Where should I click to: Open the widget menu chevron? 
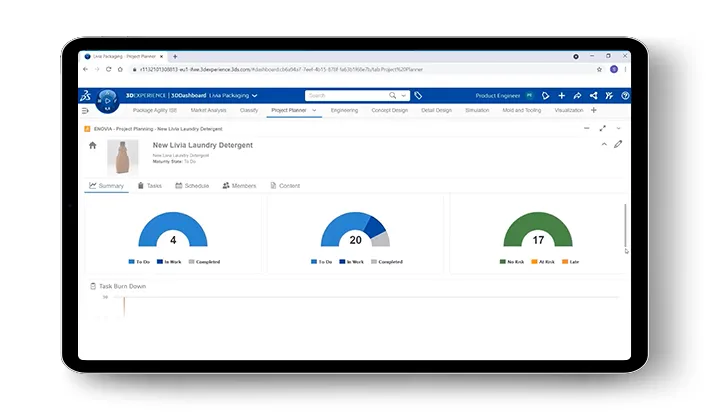[618, 129]
